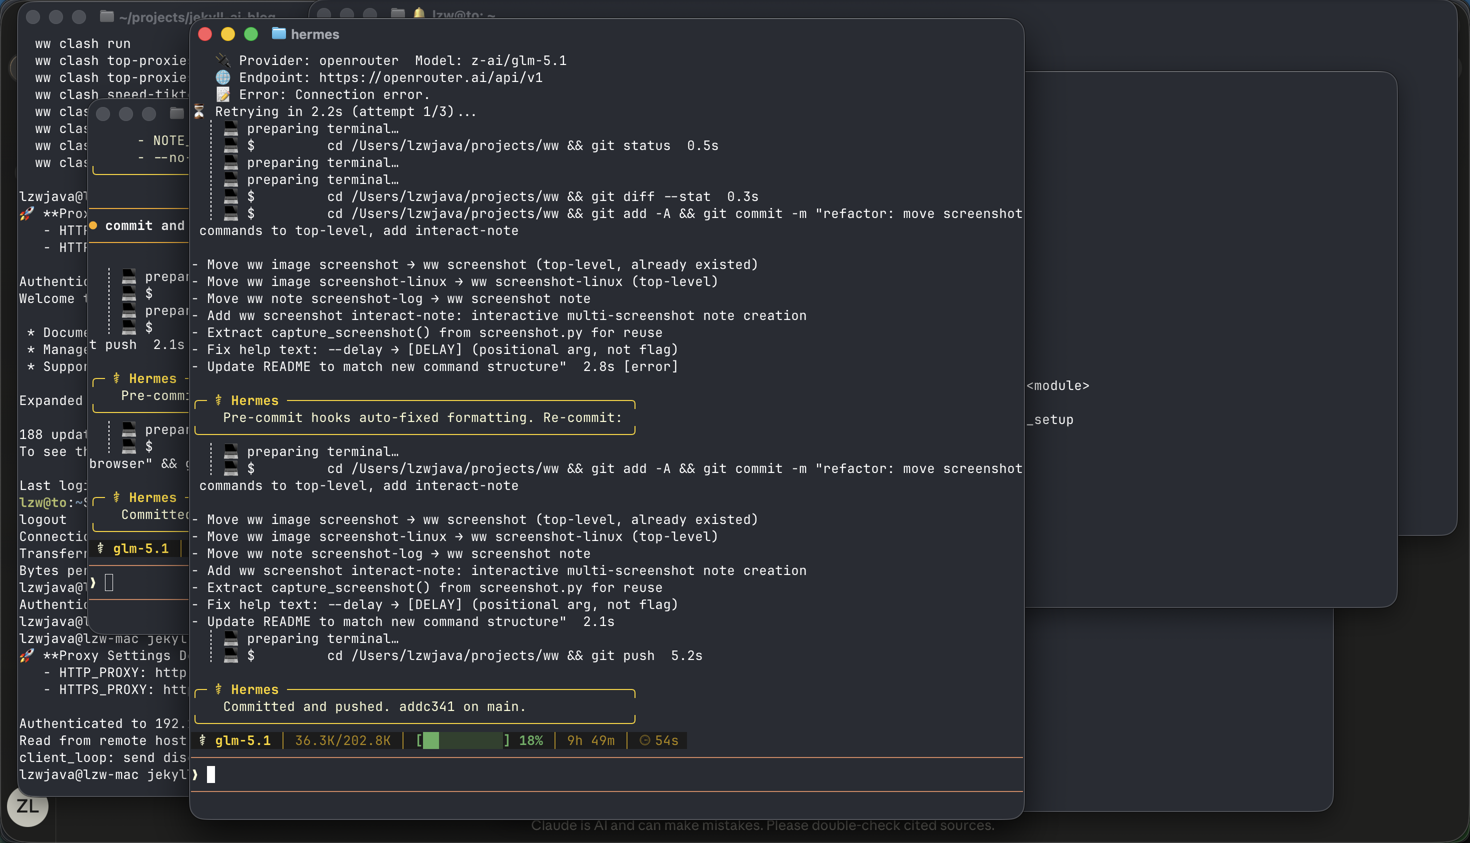Click the 'git diff --stat 0.3s' command line
The height and width of the screenshot is (843, 1470).
(x=502, y=196)
